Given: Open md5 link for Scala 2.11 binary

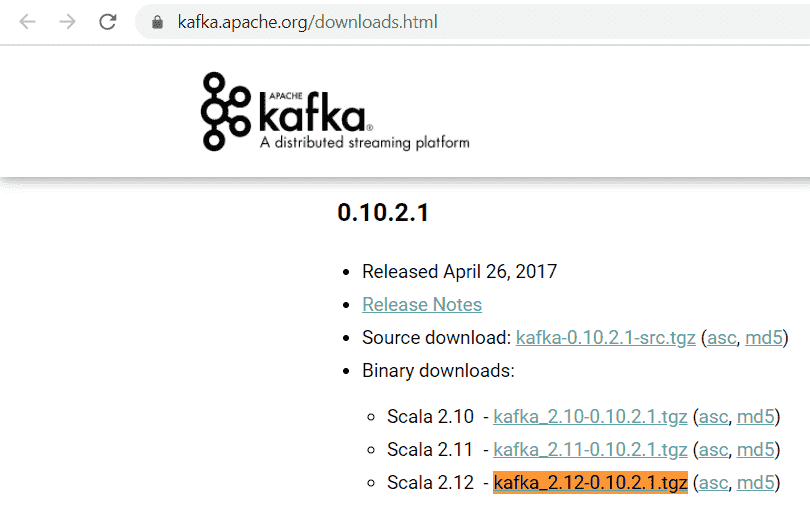Looking at the screenshot, I should [755, 450].
